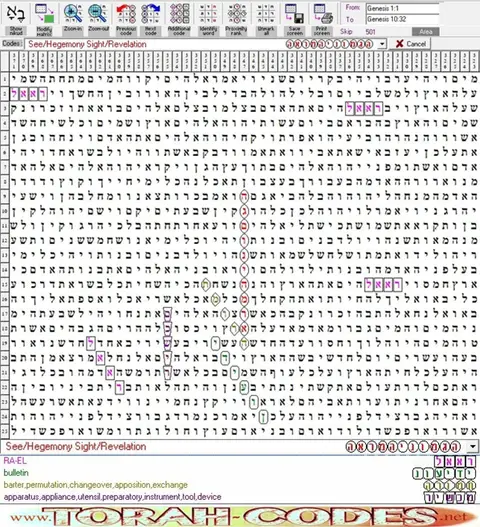This screenshot has width=480, height=527.
Task: Click the row 1 number header
Action: pos(4,79)
